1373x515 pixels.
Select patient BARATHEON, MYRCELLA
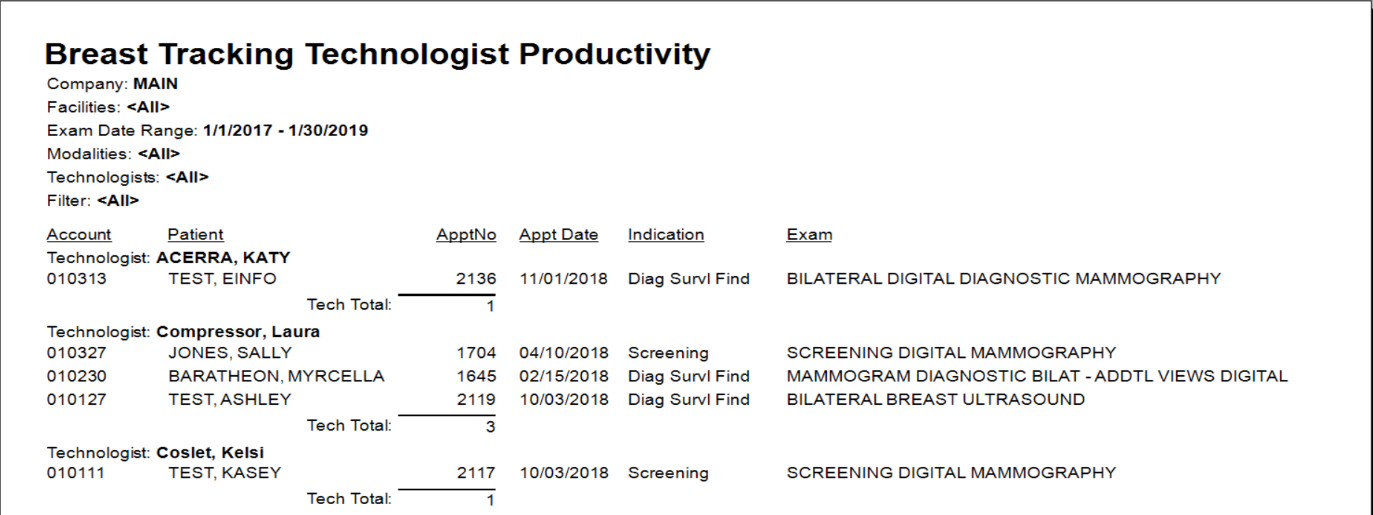click(x=276, y=377)
